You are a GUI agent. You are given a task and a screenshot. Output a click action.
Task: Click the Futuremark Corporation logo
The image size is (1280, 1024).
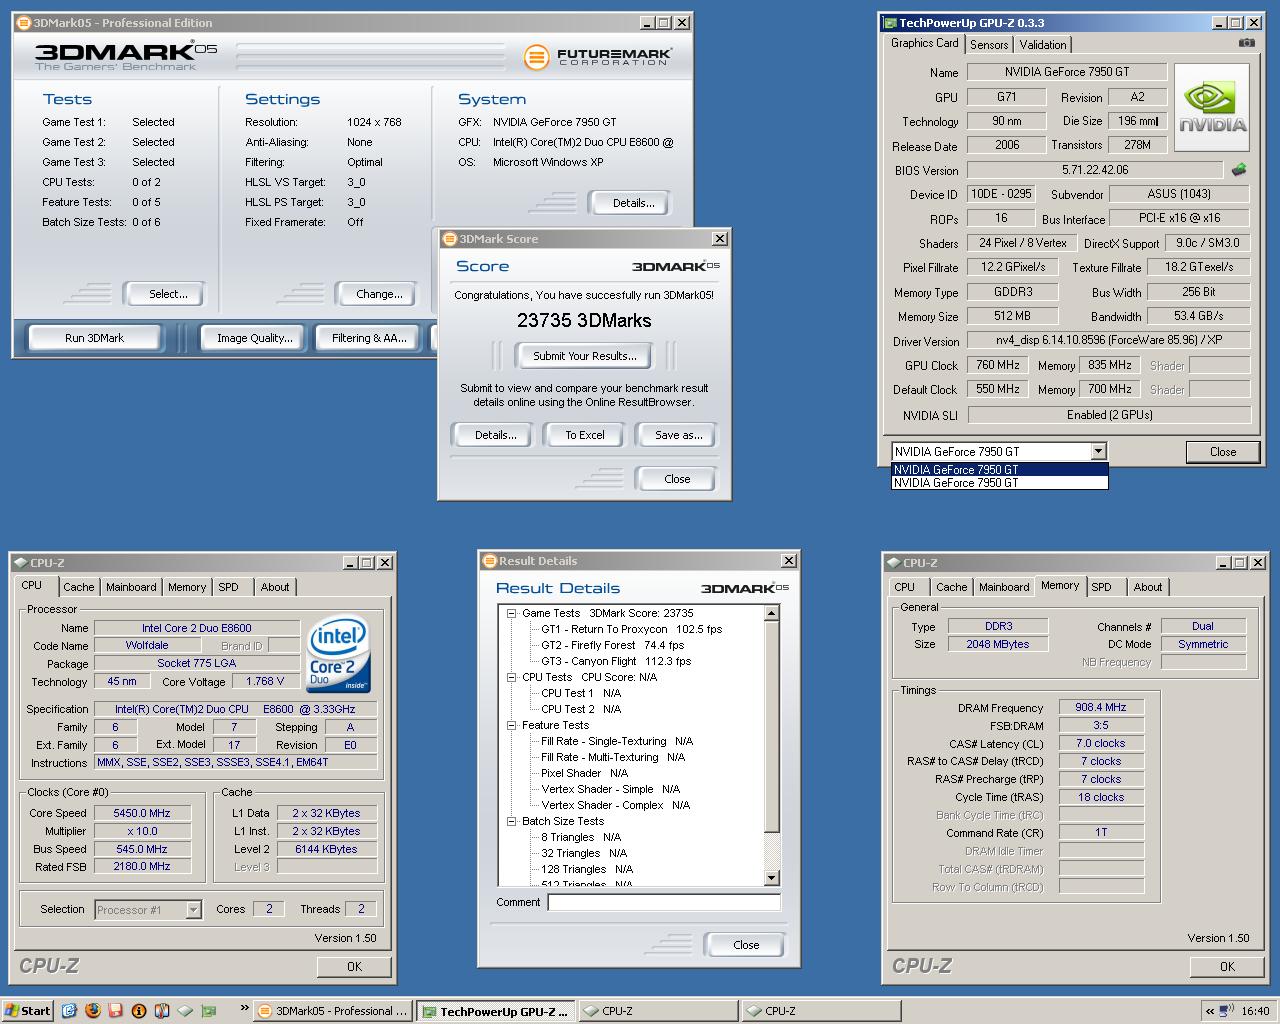tap(598, 57)
